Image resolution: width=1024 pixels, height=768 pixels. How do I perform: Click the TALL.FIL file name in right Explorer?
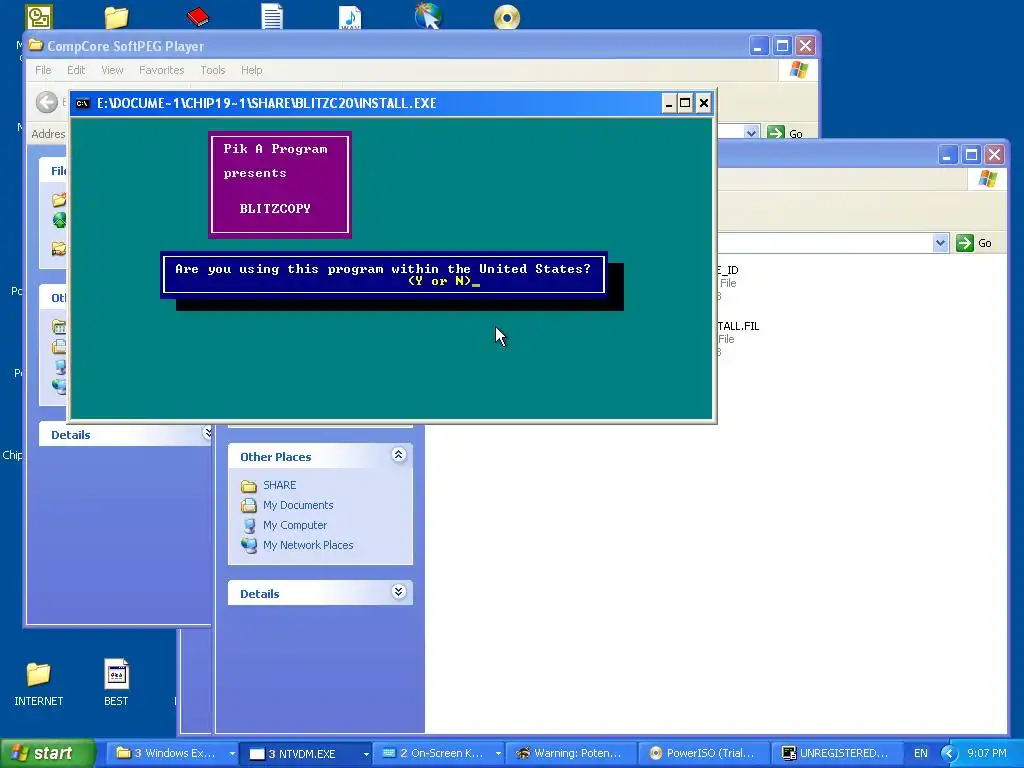click(739, 326)
